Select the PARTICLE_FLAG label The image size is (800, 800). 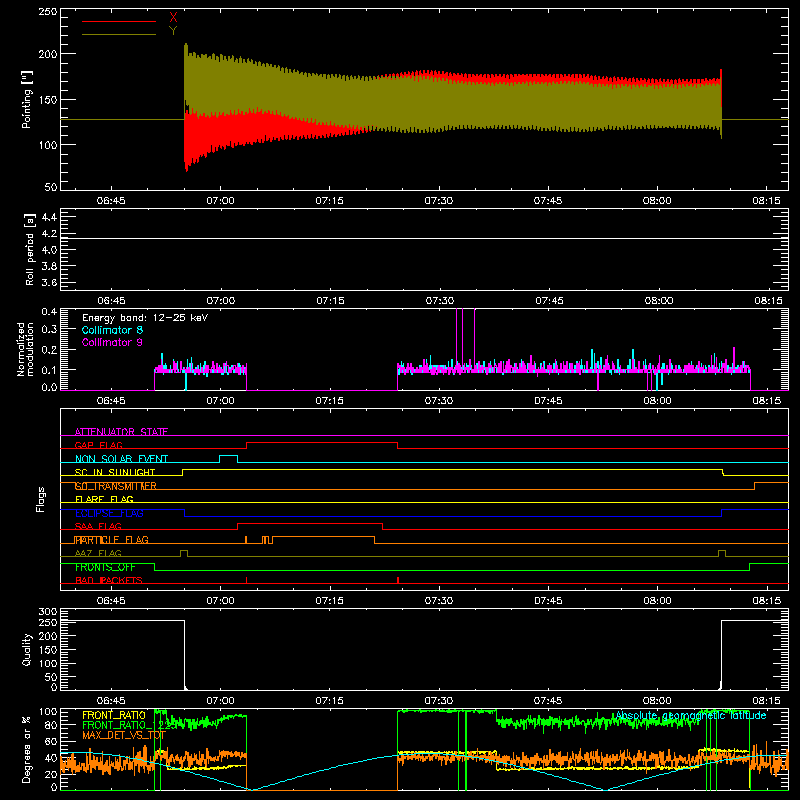[112, 539]
